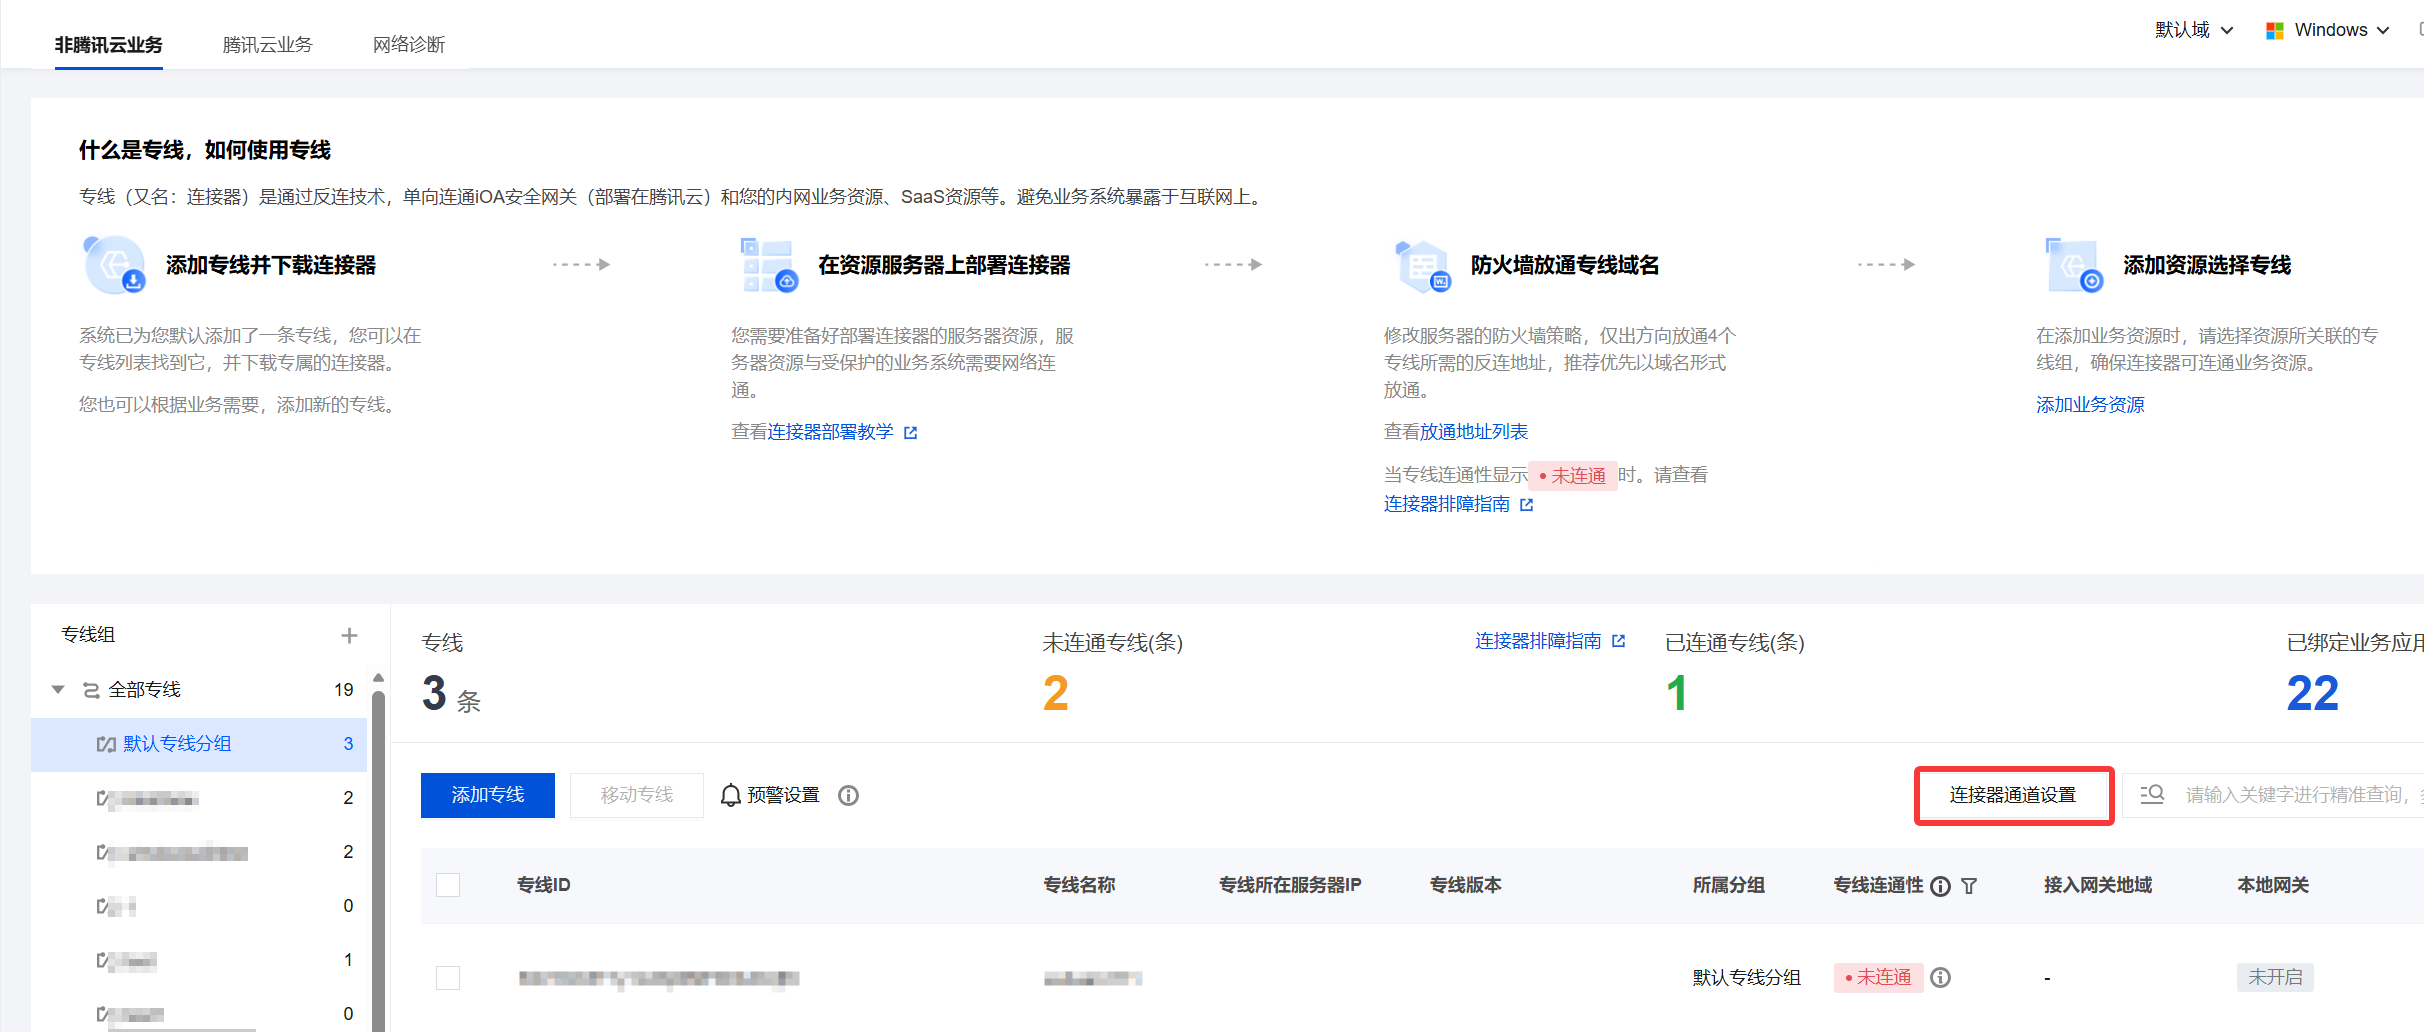The width and height of the screenshot is (2424, 1032).
Task: Open the 连接器部署教学 link
Action: pyautogui.click(x=830, y=432)
